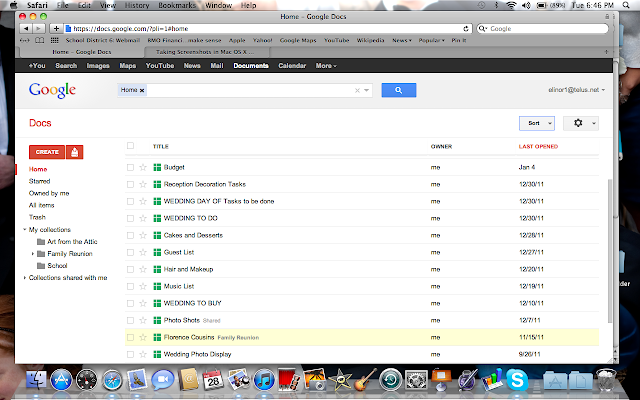Screen dimensions: 640x400
Task: Click the red upload button beside Create
Action: point(75,152)
